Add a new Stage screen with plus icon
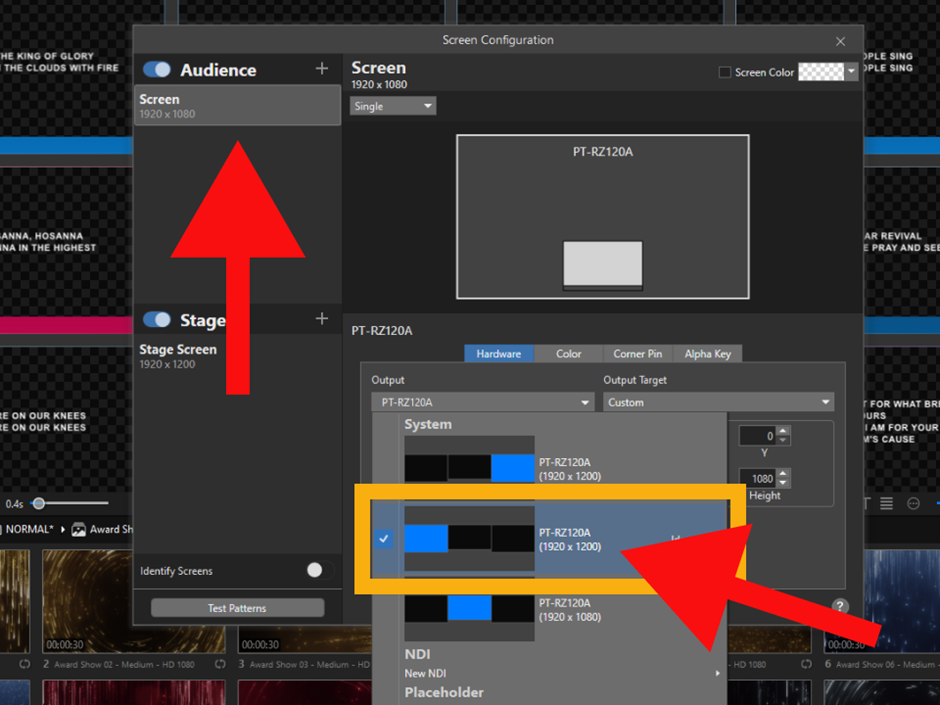Screen dimensions: 940x705 (322, 319)
